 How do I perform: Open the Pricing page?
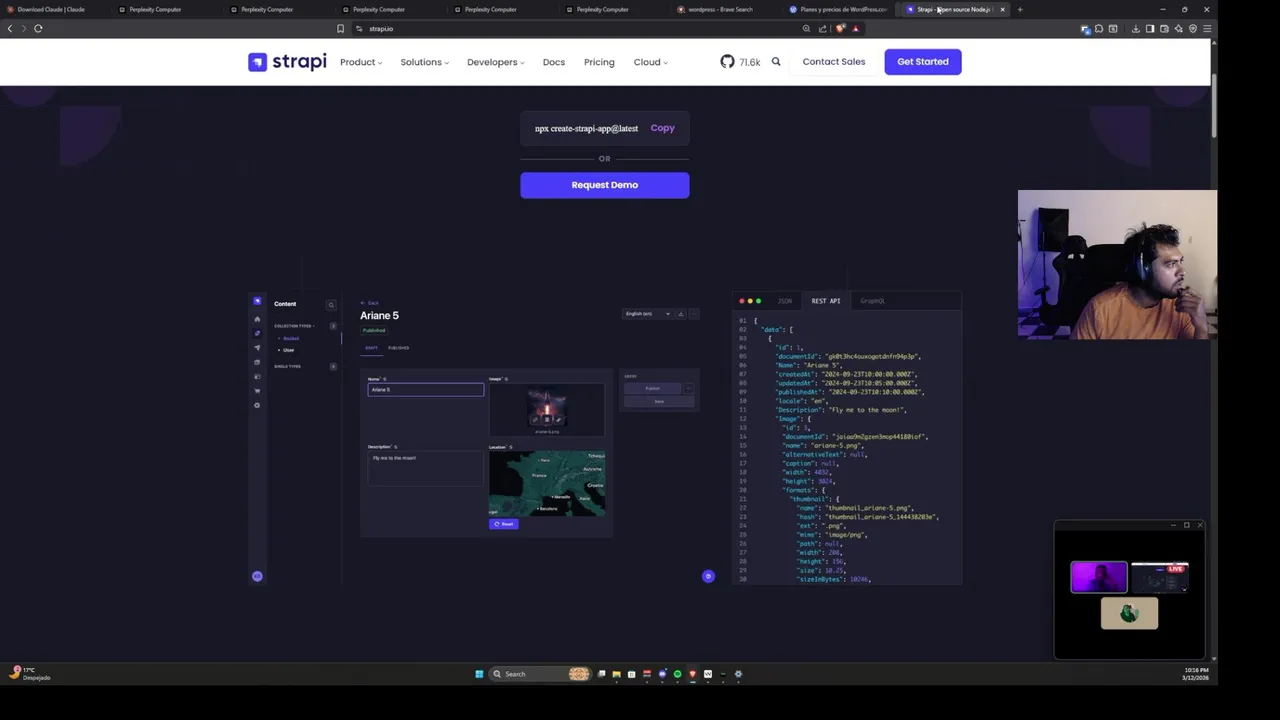click(599, 62)
